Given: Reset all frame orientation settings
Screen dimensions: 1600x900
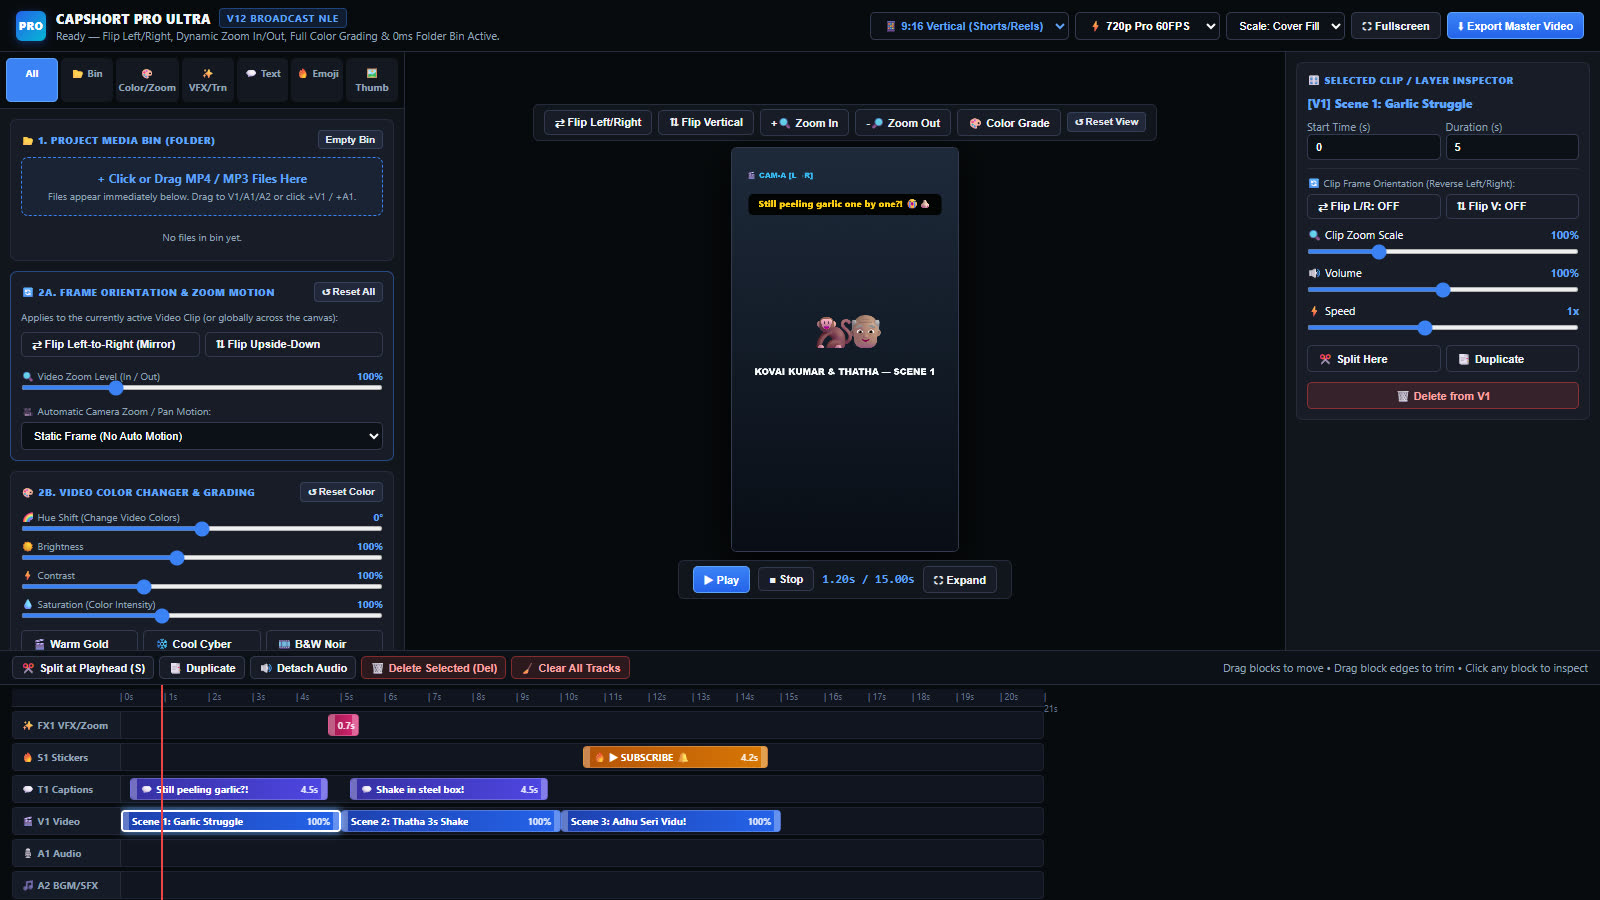Looking at the screenshot, I should click(x=348, y=292).
